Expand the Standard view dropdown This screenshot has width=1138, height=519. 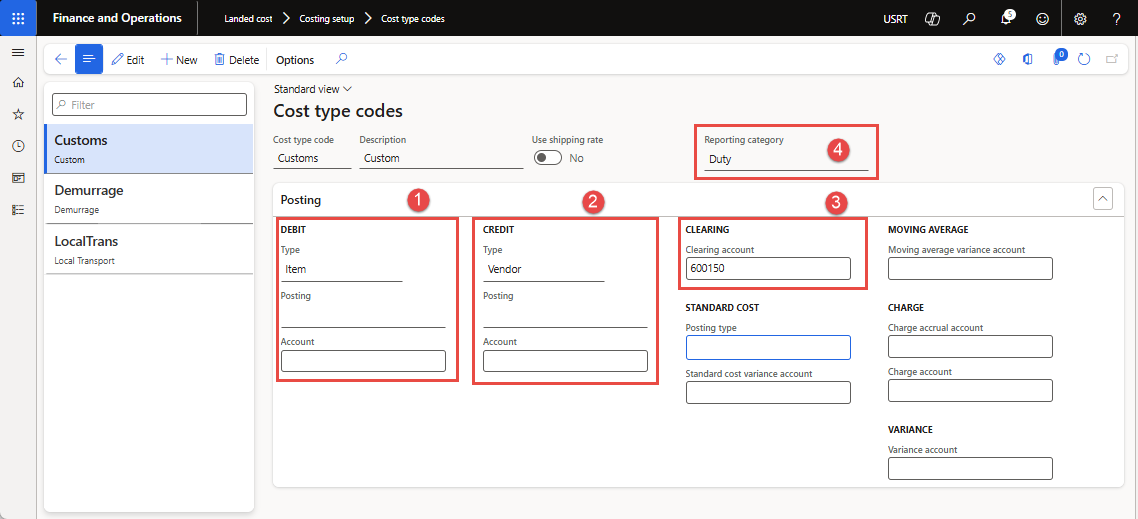pyautogui.click(x=313, y=89)
